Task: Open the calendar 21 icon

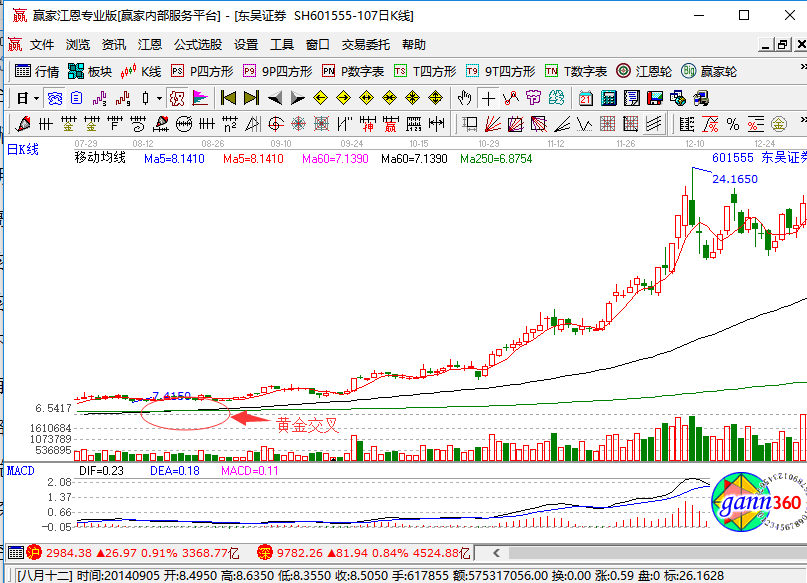Action: click(586, 98)
